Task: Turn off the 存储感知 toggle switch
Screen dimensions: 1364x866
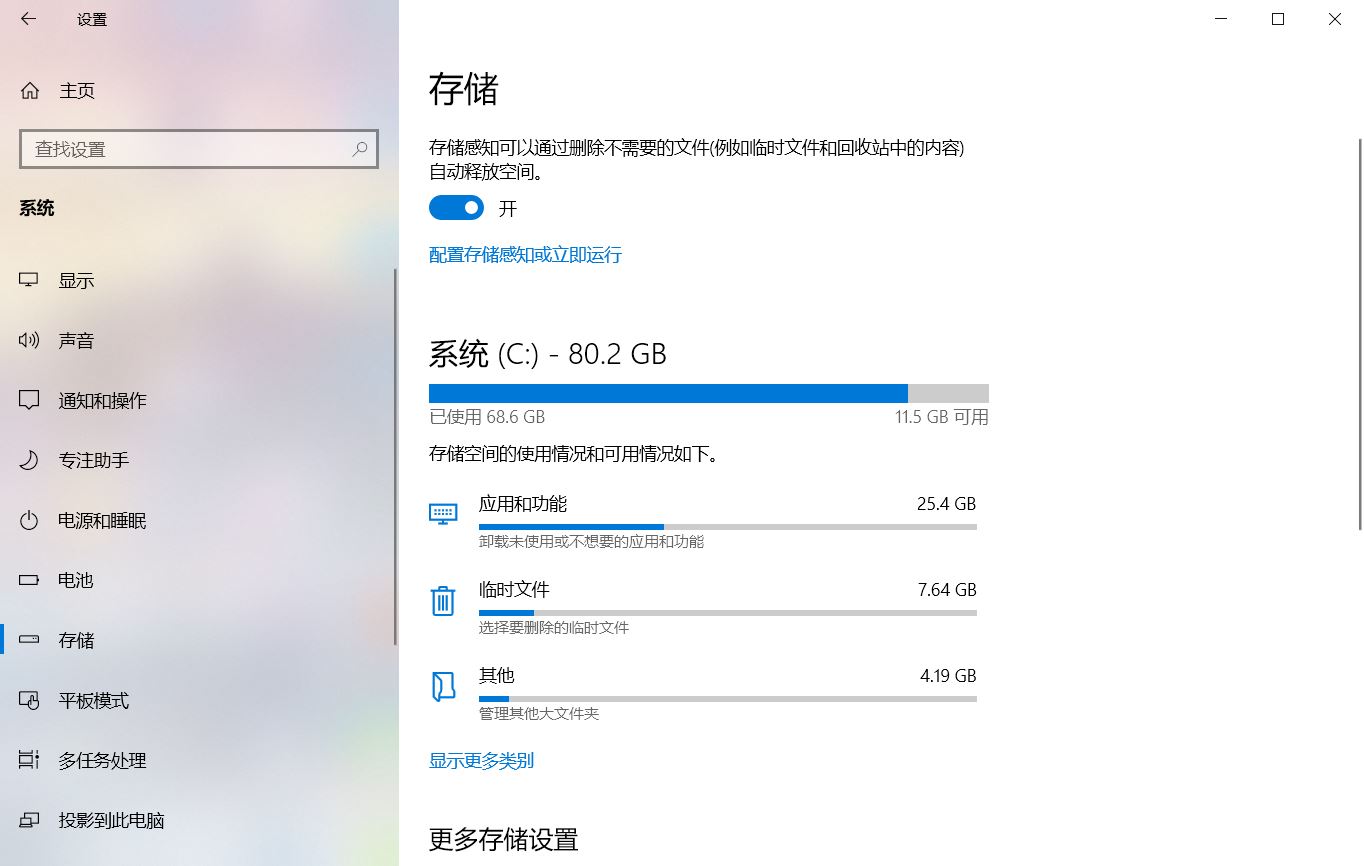Action: [x=456, y=208]
